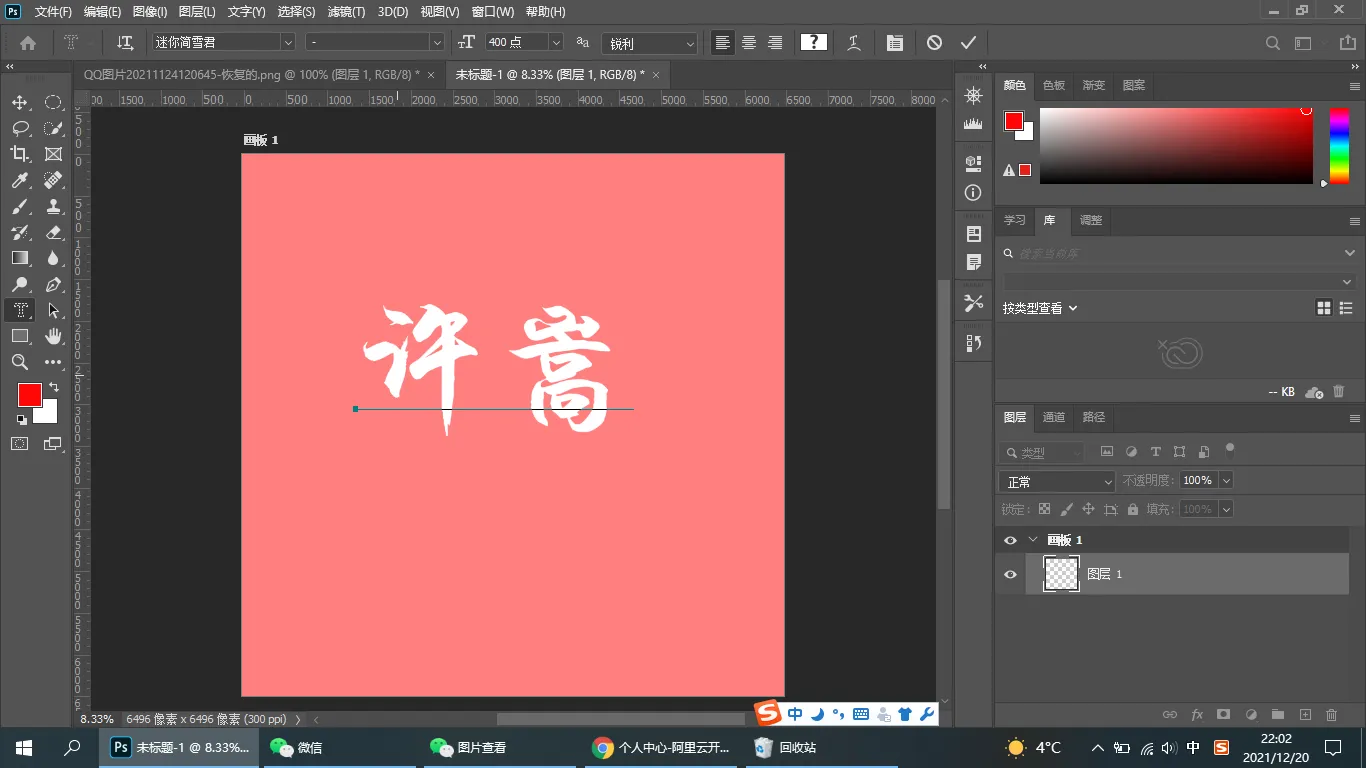Select the Spot Healing Brush tool
Image resolution: width=1366 pixels, height=768 pixels.
(53, 180)
